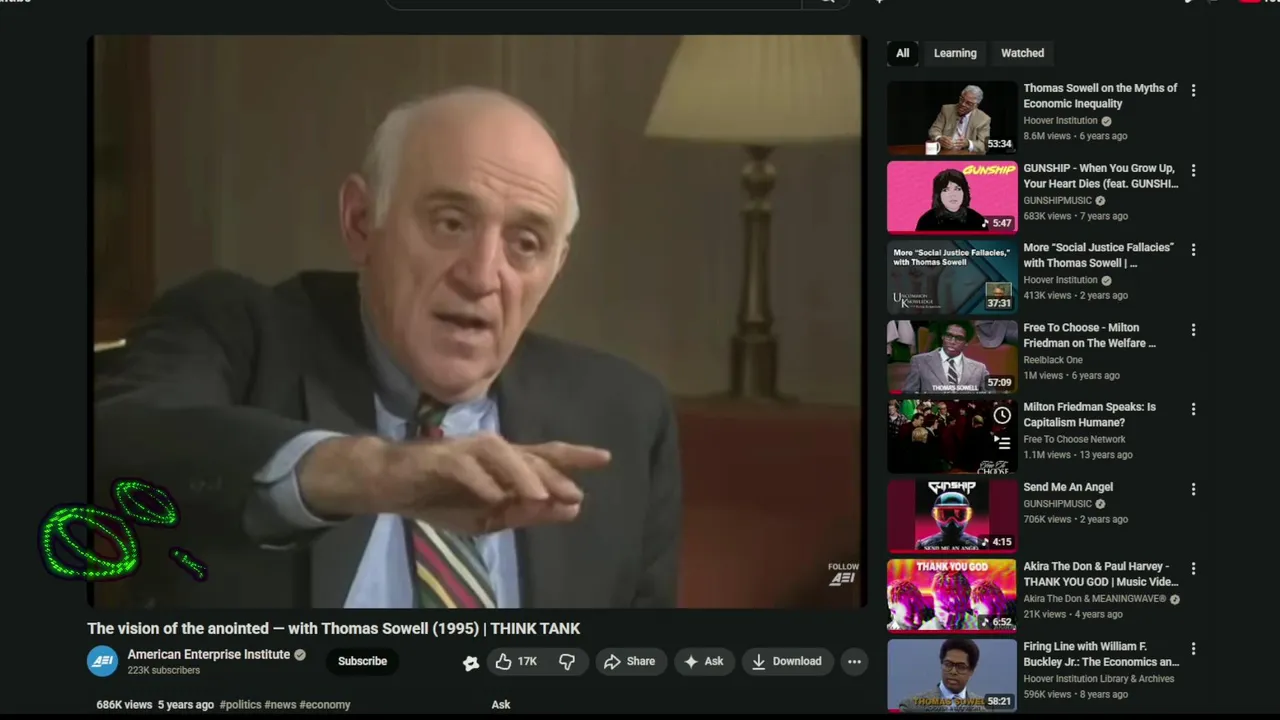Viewport: 1280px width, 720px height.
Task: Select the All filter chip
Action: [903, 53]
